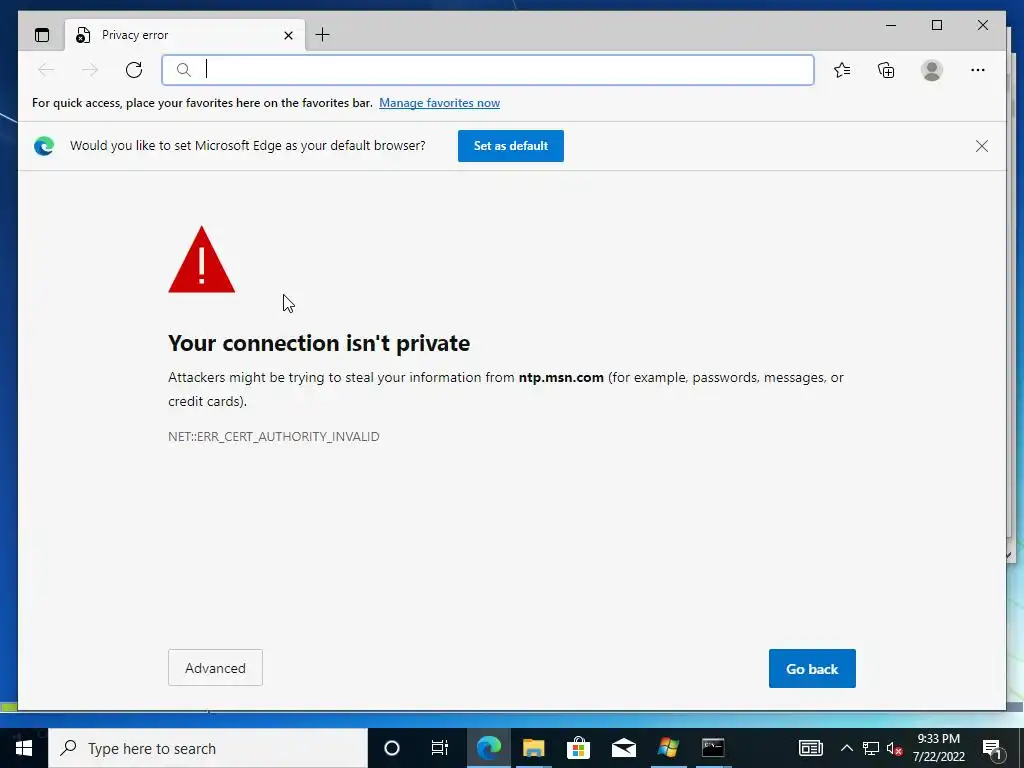Open Mail app from taskbar

tap(624, 748)
